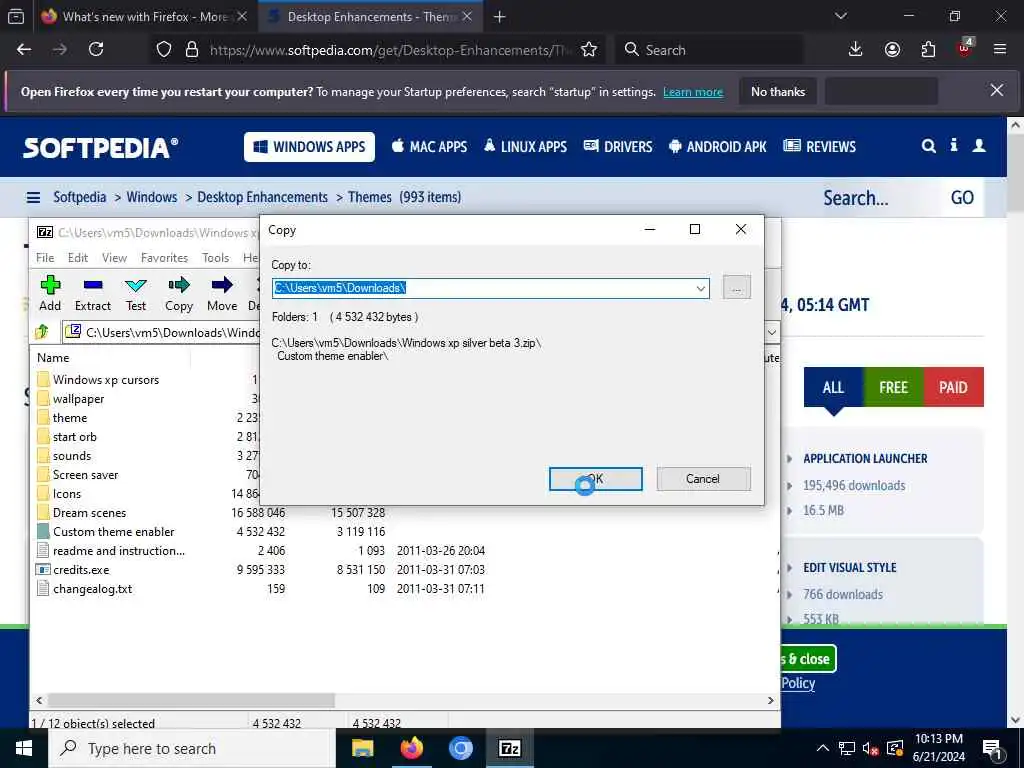Open the Firefox extensions puzzle icon

pos(928,50)
